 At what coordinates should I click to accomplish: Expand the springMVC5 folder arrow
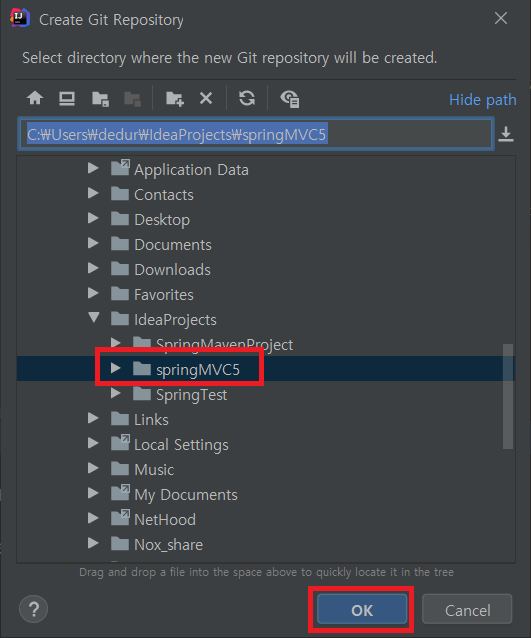(x=116, y=368)
